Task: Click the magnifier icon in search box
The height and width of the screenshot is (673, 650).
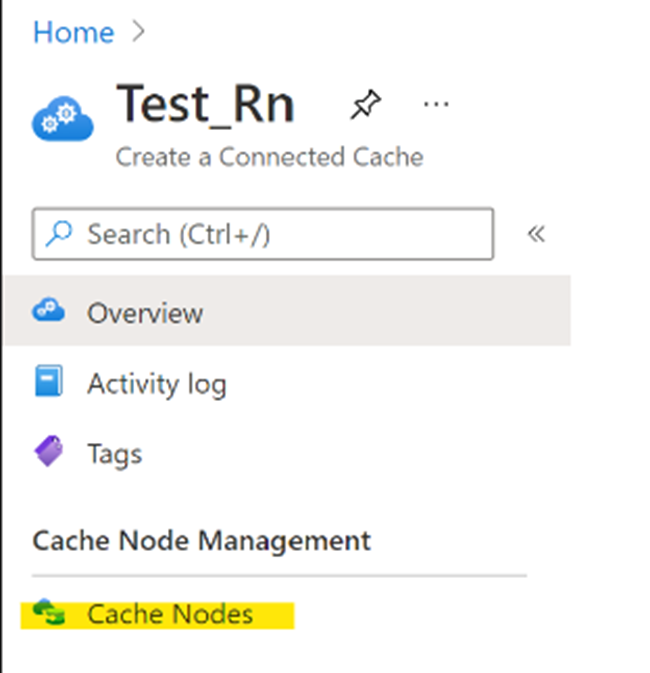Action: tap(59, 233)
